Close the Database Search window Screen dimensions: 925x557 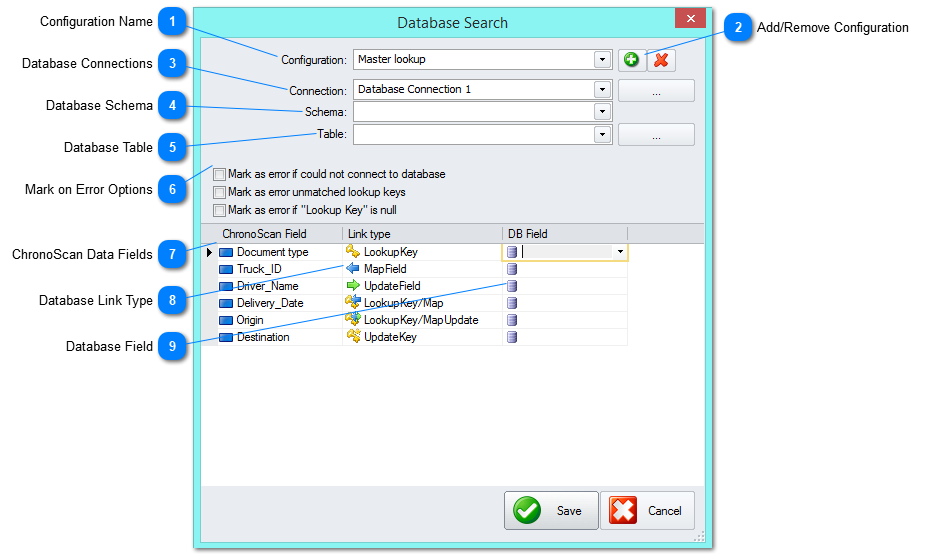691,18
